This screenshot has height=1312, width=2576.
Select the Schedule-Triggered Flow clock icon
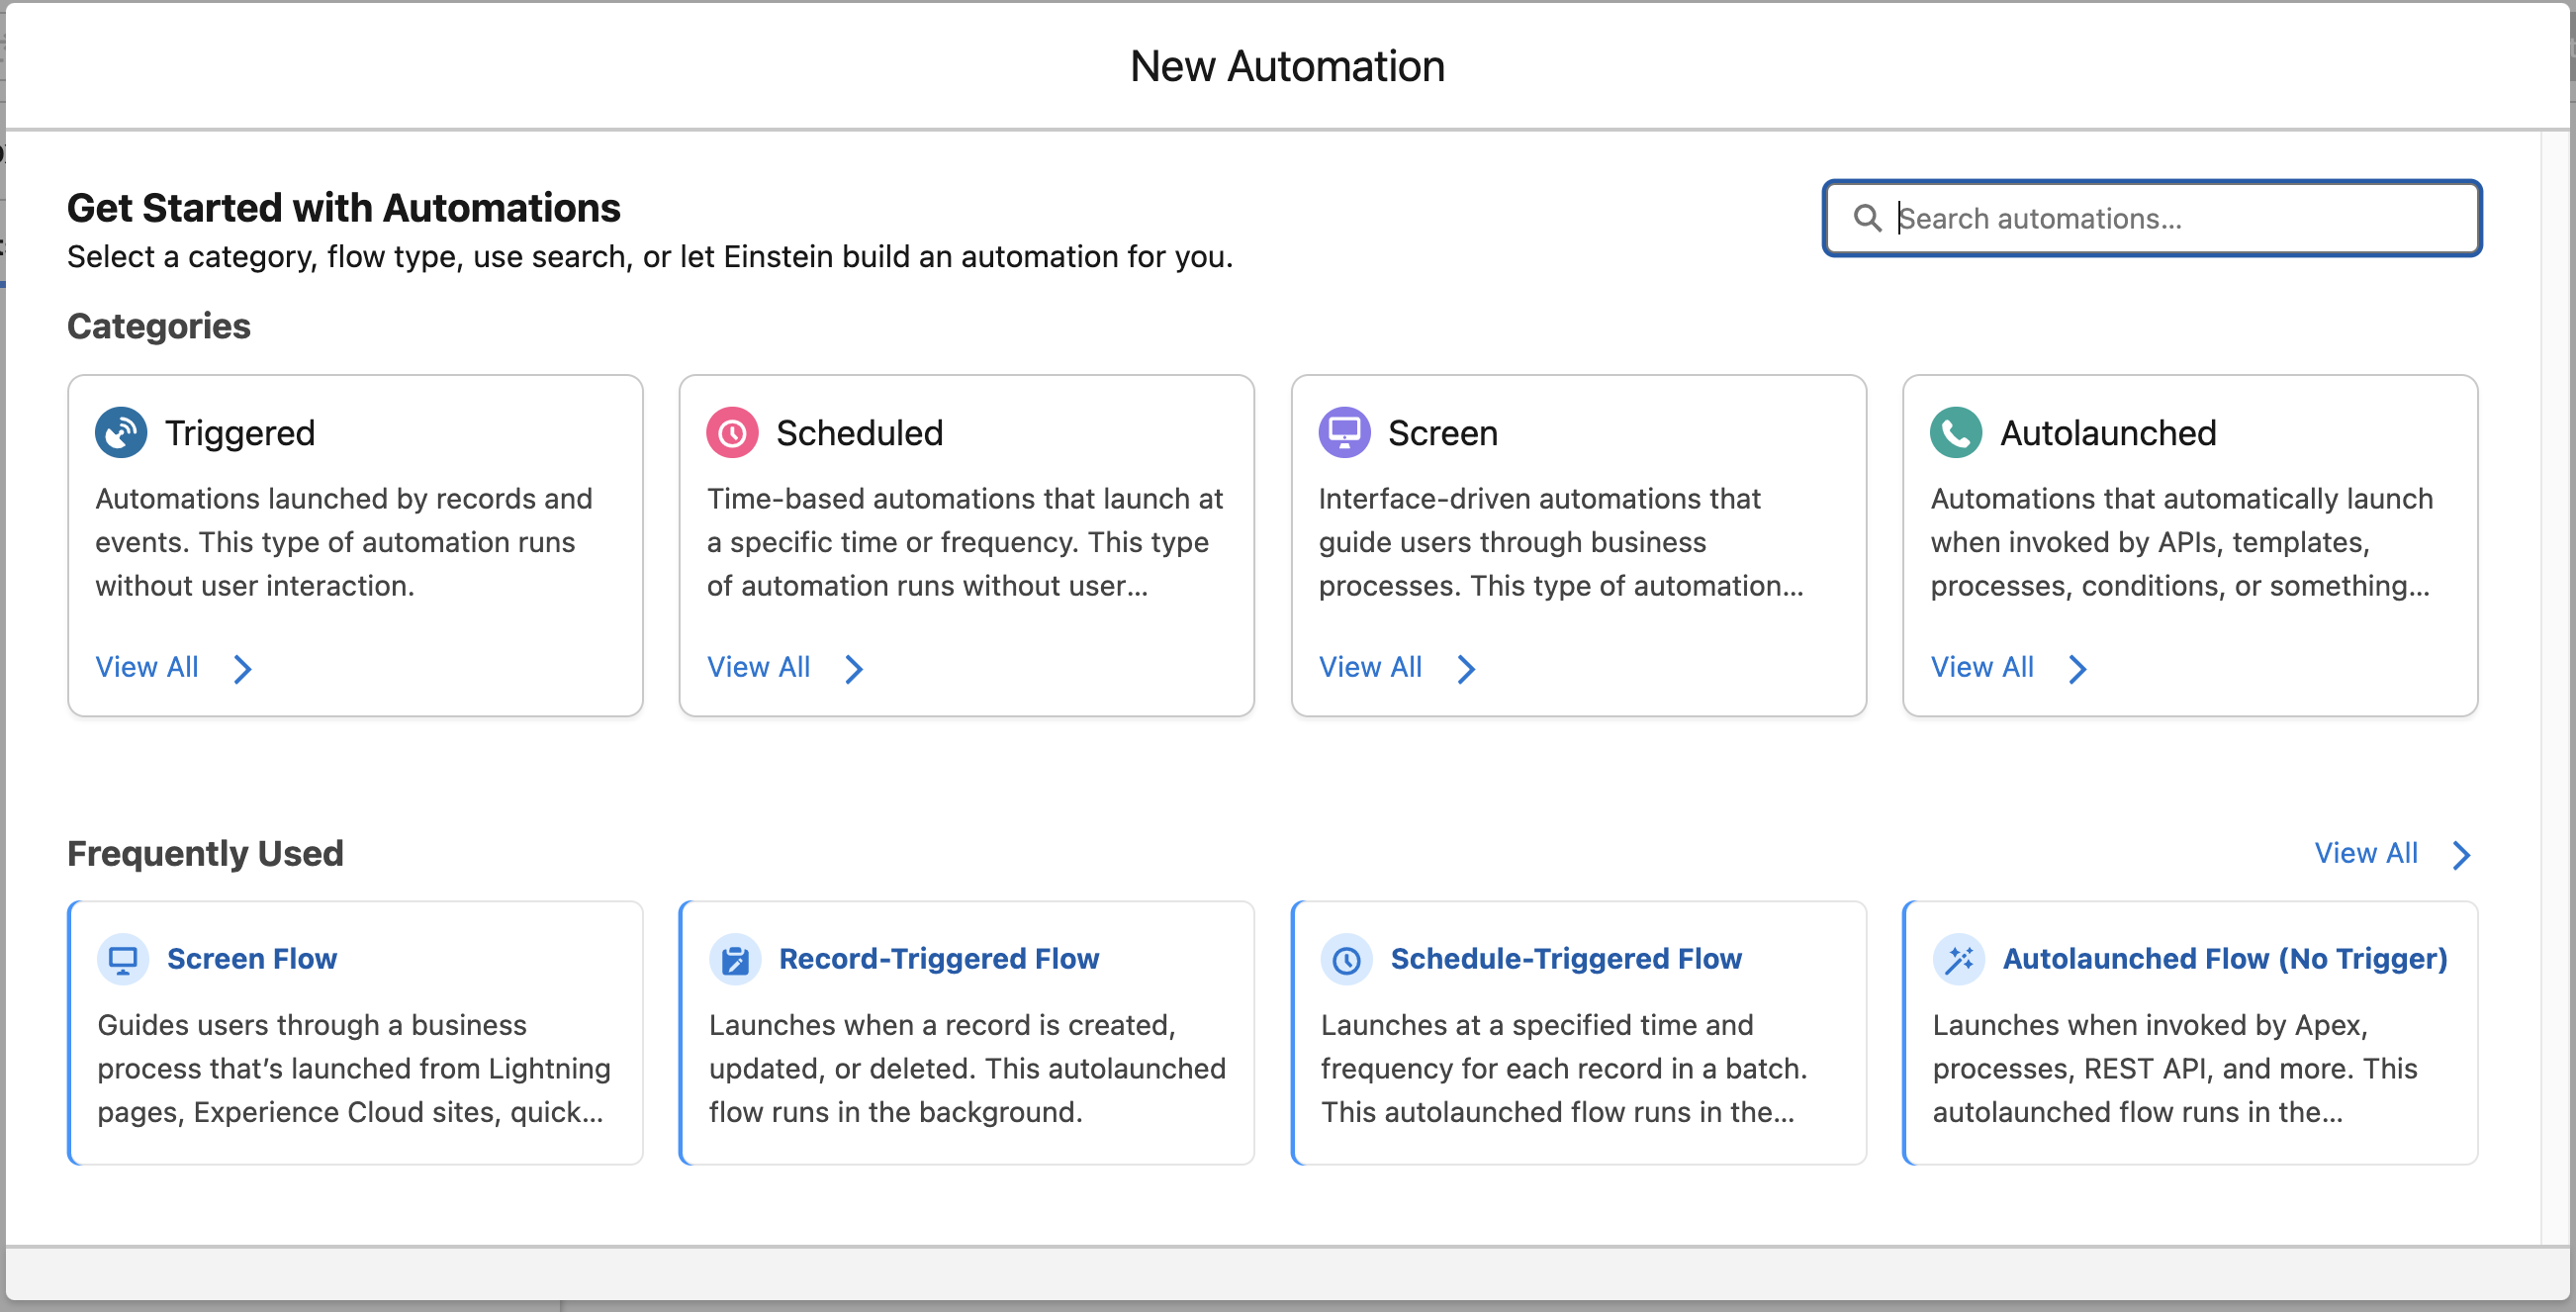[1347, 958]
